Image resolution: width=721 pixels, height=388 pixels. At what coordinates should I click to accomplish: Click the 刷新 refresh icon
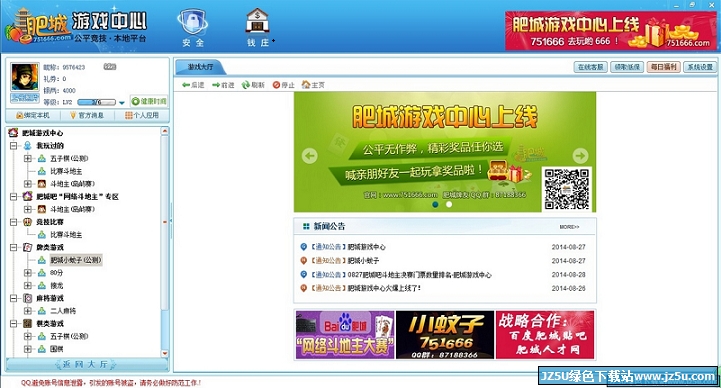(253, 85)
